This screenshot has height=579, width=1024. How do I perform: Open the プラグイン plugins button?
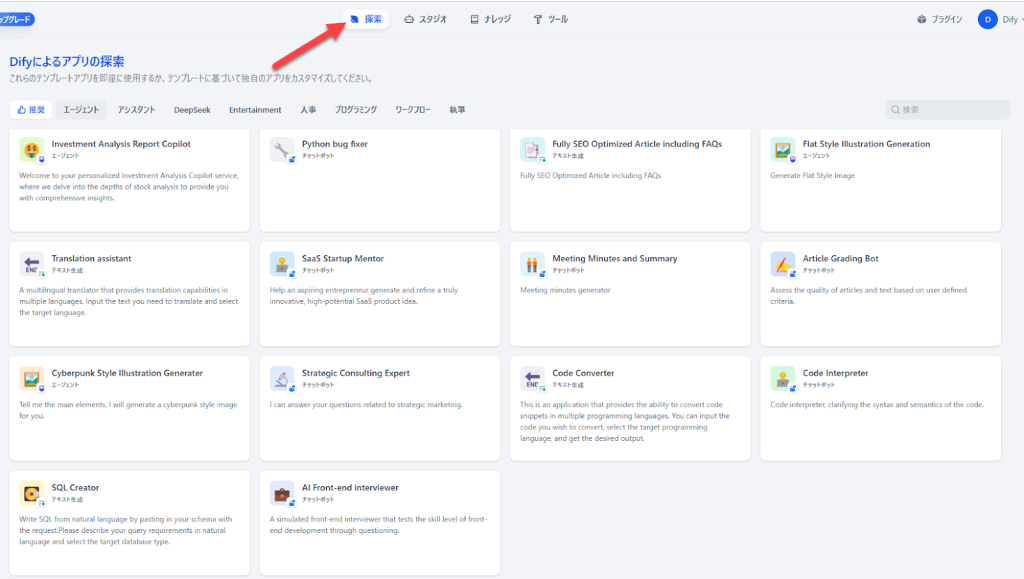(x=940, y=20)
